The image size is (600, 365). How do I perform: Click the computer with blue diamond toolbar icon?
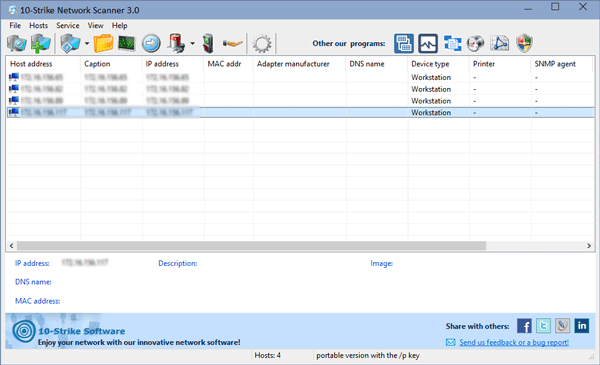pos(70,43)
